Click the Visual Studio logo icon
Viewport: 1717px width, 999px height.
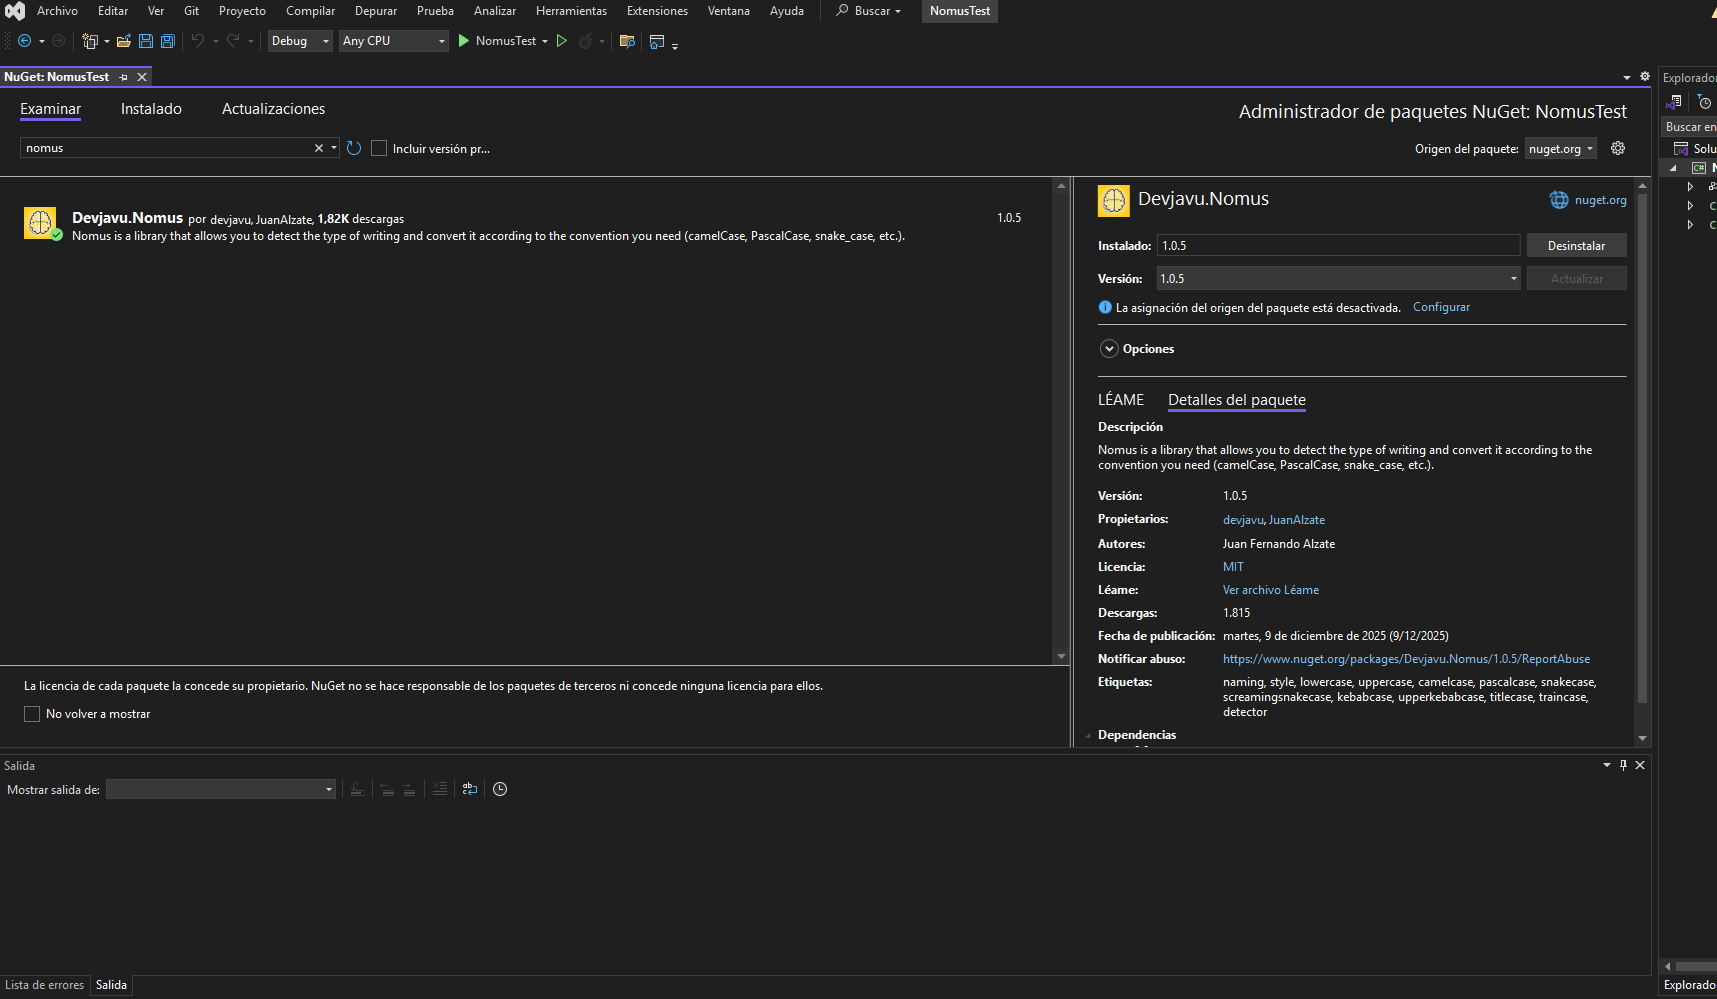(14, 11)
